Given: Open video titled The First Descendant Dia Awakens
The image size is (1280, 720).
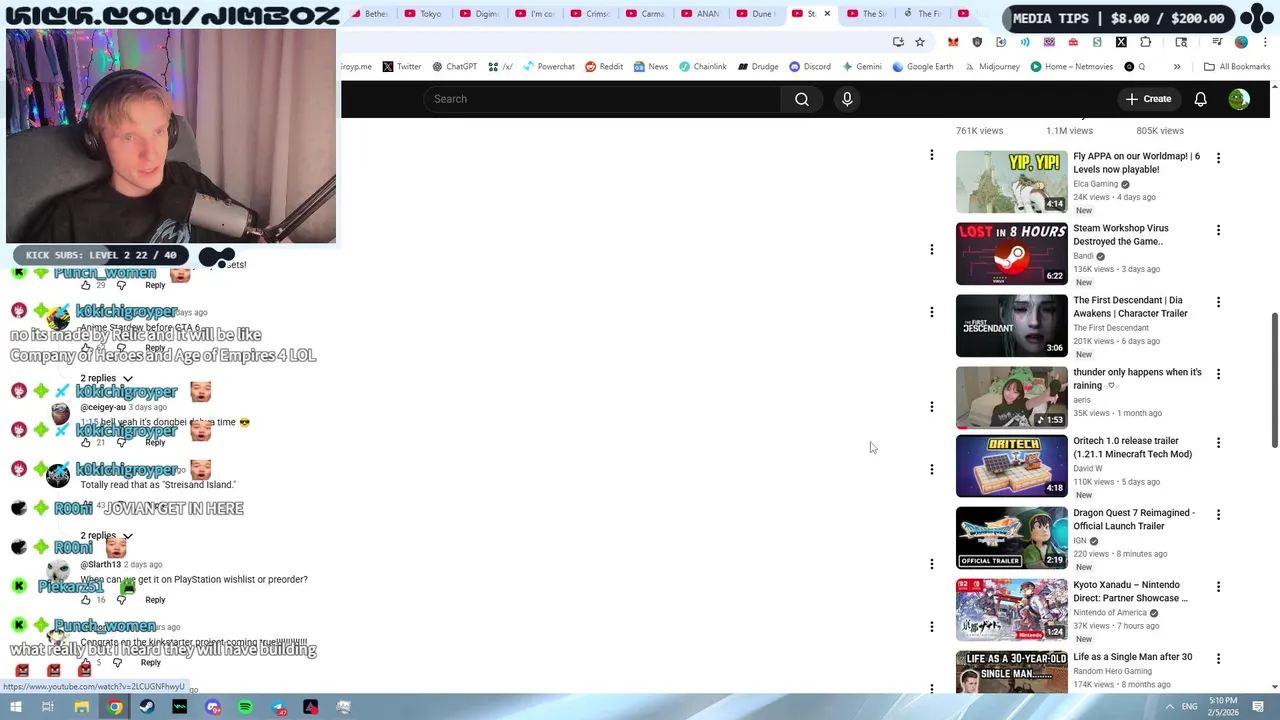Looking at the screenshot, I should click(1130, 307).
